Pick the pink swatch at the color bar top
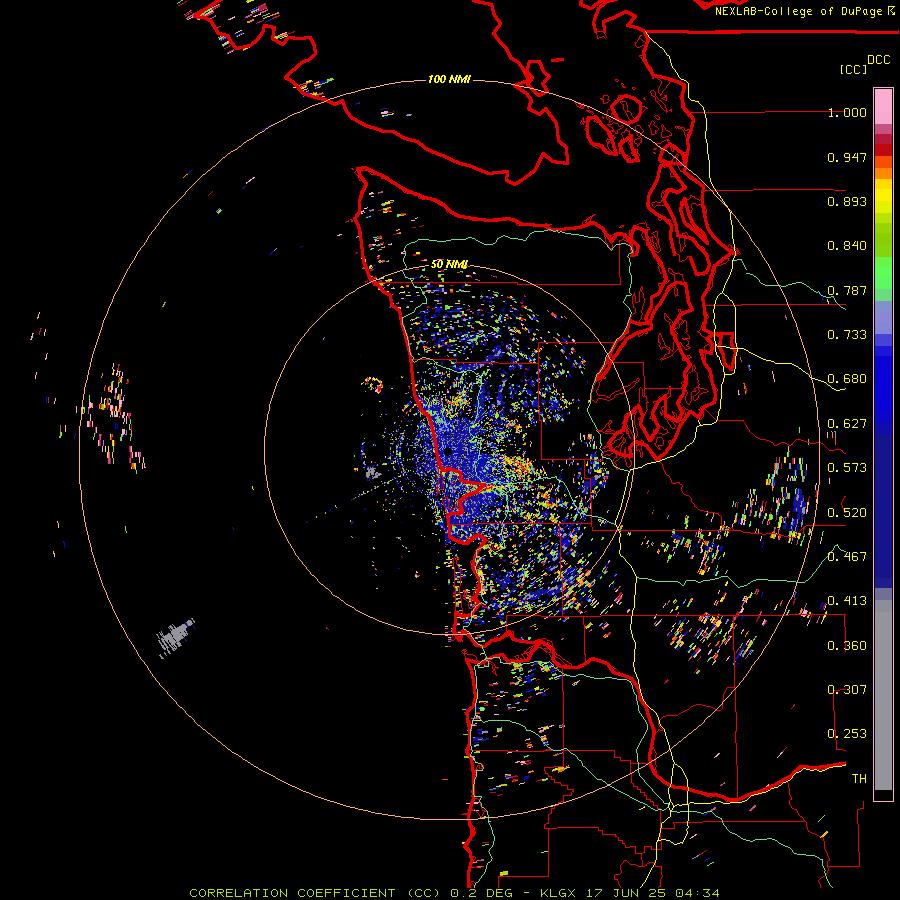The height and width of the screenshot is (900, 900). (883, 107)
